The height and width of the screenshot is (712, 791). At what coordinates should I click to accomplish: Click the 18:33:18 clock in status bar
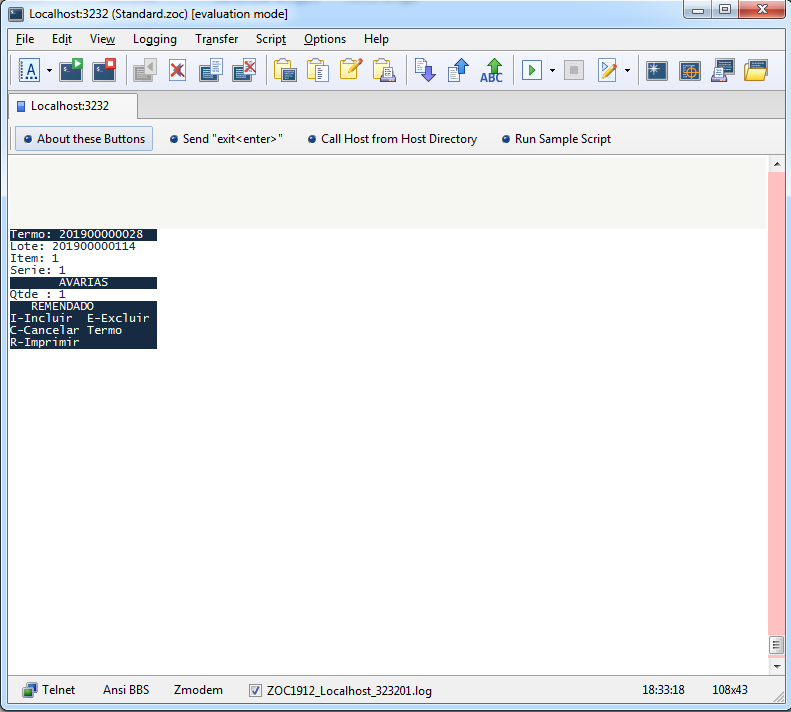(x=663, y=690)
